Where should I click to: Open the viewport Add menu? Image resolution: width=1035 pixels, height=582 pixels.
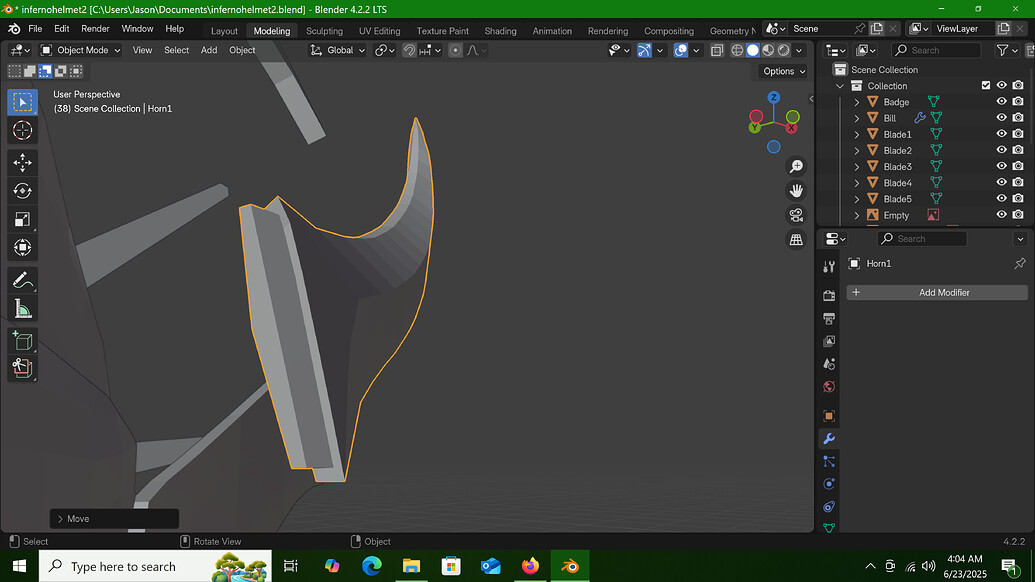[x=209, y=50]
